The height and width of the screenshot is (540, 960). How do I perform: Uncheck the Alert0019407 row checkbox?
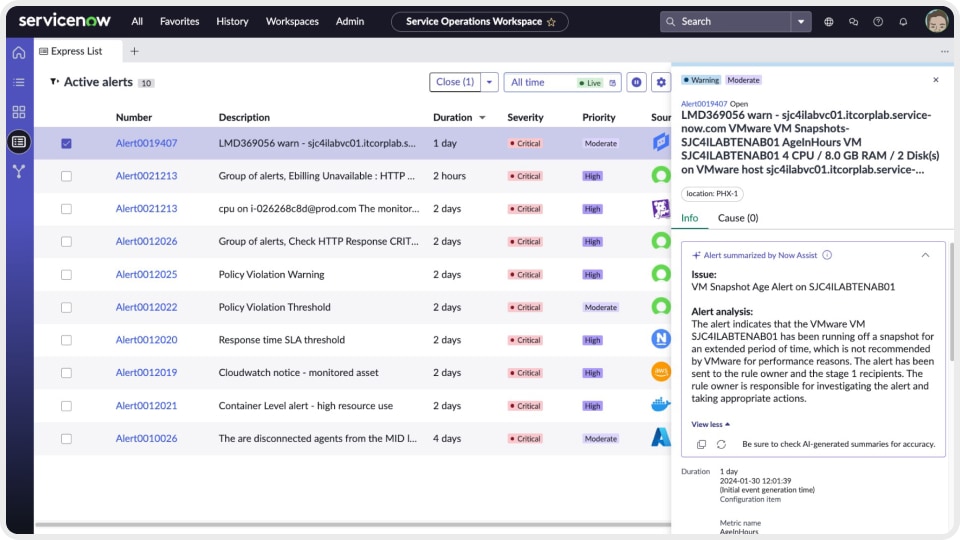click(66, 143)
